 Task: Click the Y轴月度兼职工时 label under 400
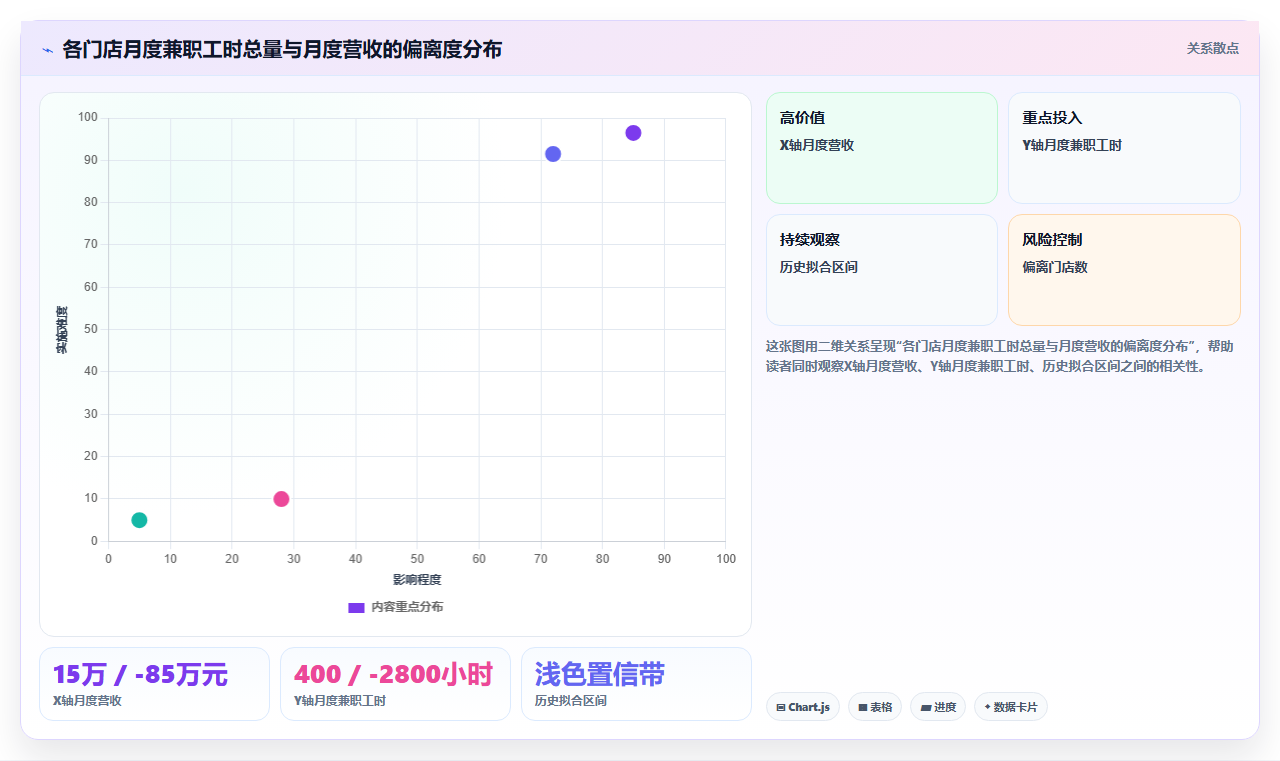[x=340, y=701]
